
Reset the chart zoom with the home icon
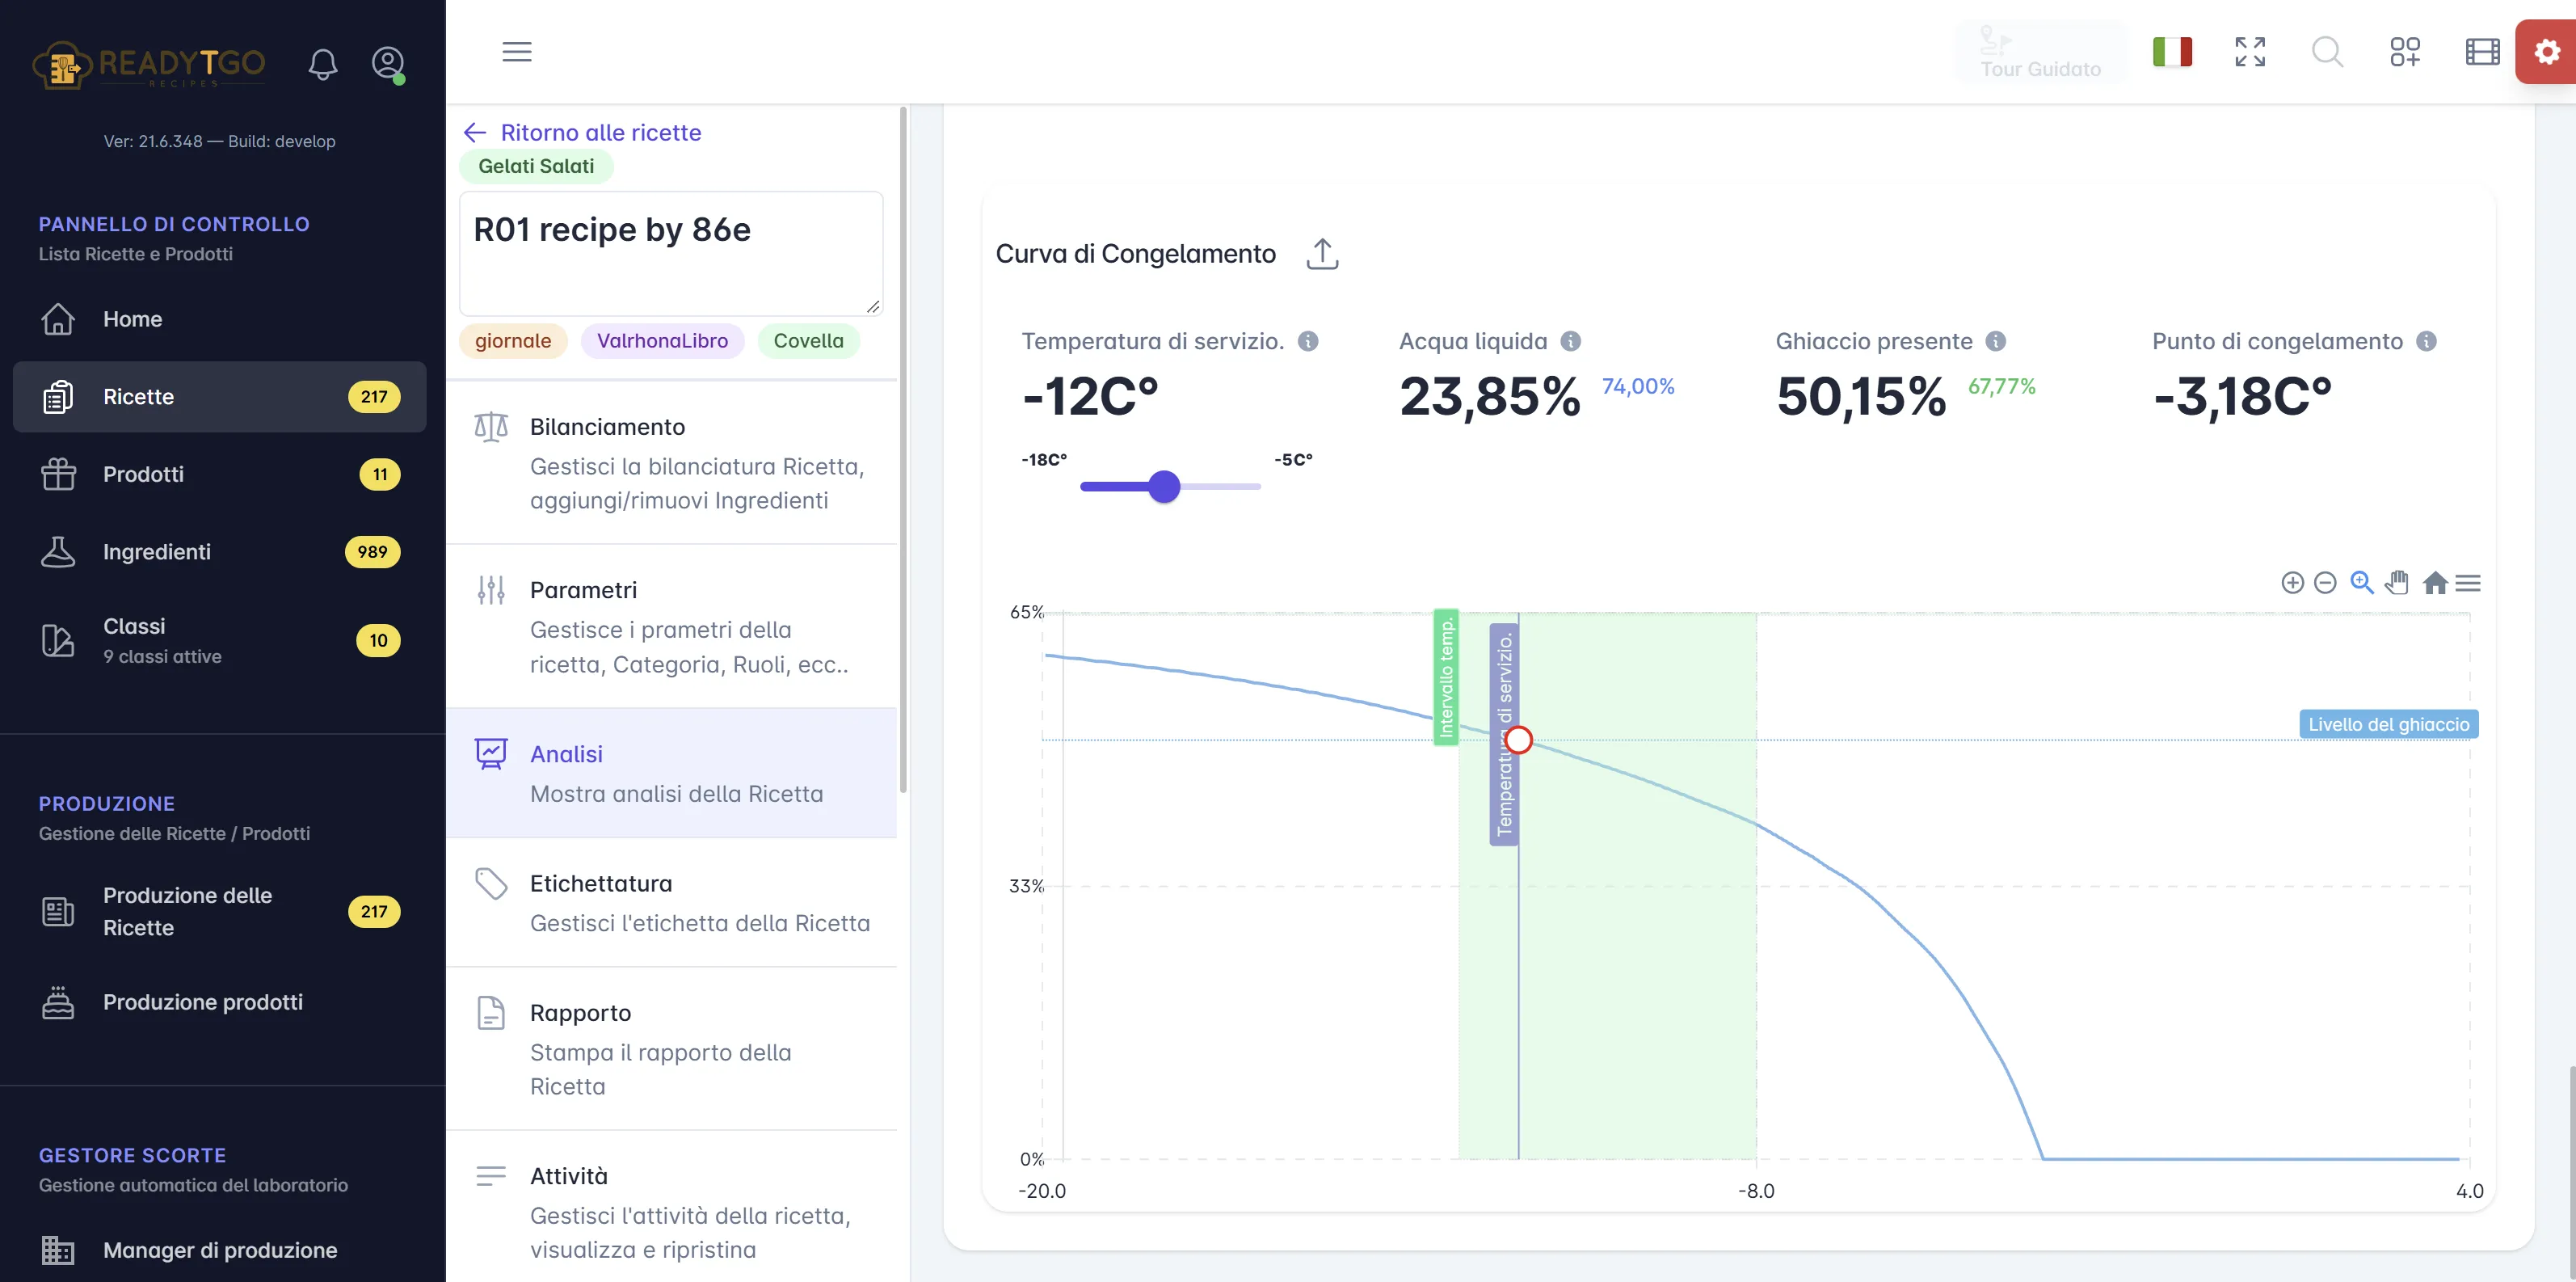tap(2435, 583)
